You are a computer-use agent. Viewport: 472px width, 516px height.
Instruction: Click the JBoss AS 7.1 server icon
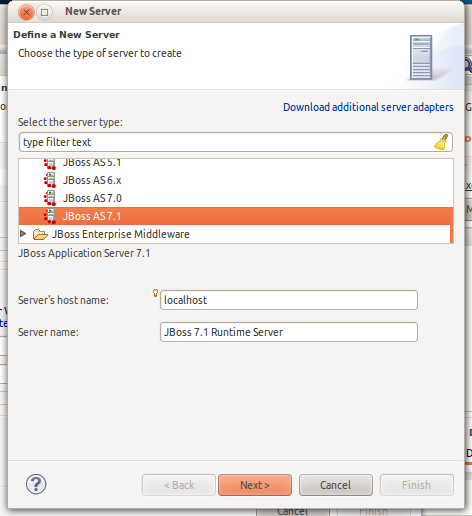tap(50, 216)
